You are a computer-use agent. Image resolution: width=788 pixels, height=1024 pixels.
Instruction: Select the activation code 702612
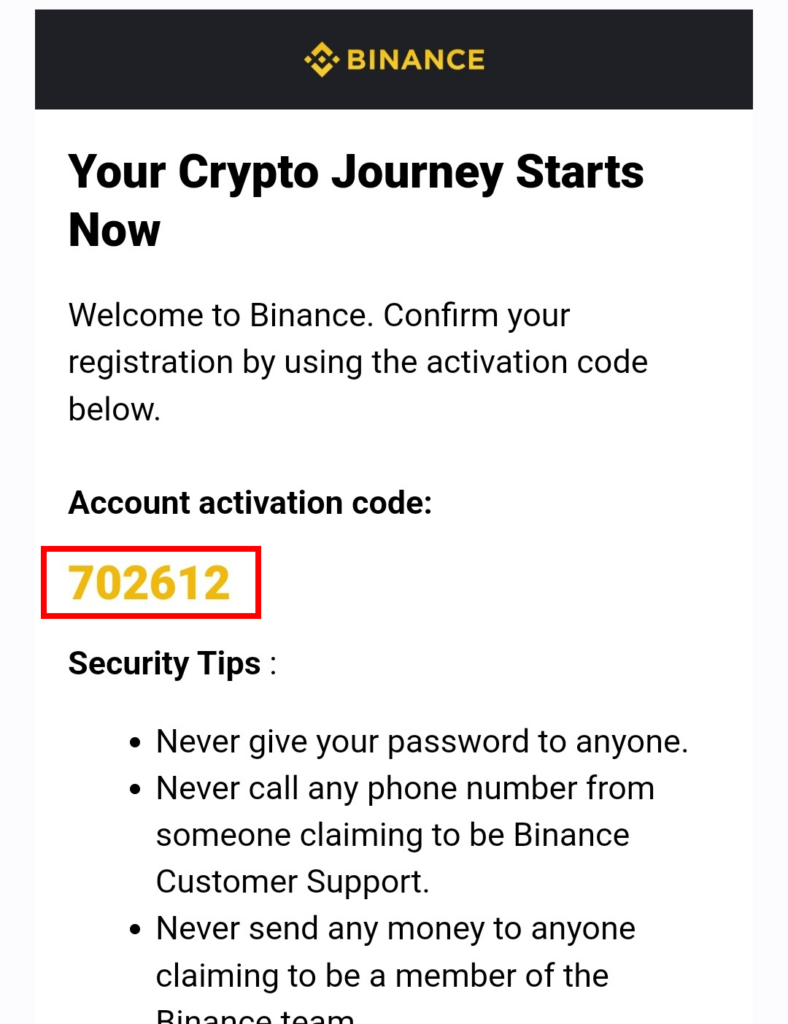click(150, 583)
